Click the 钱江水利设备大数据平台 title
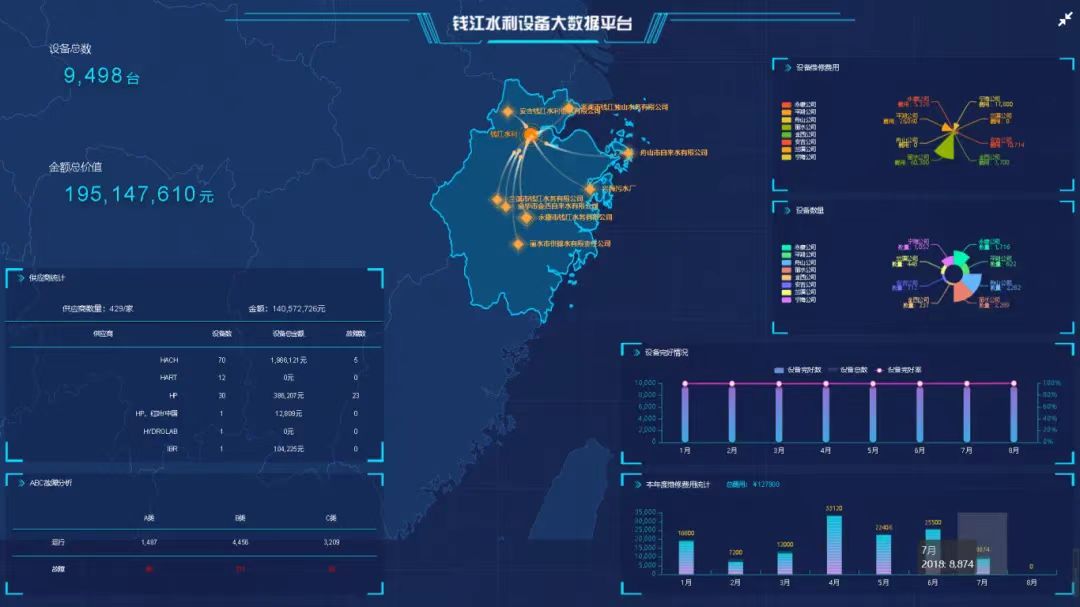Viewport: 1080px width, 607px height. click(x=542, y=23)
